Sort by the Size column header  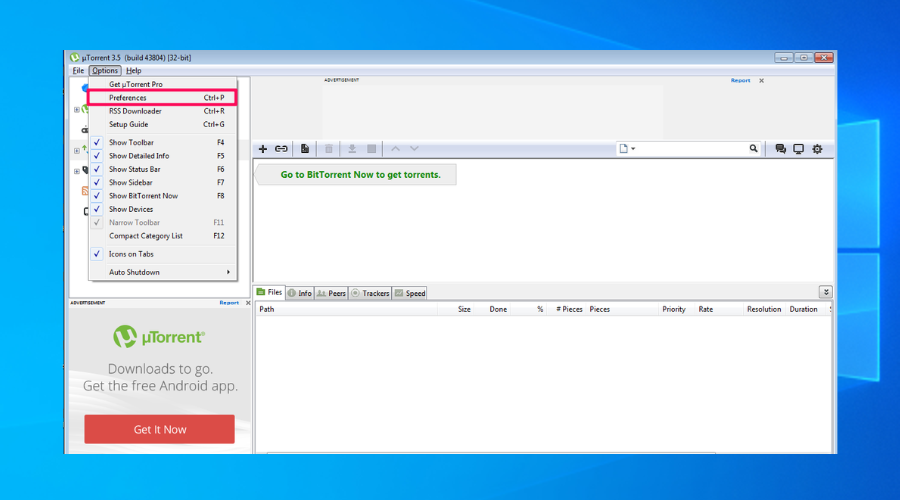(455, 309)
